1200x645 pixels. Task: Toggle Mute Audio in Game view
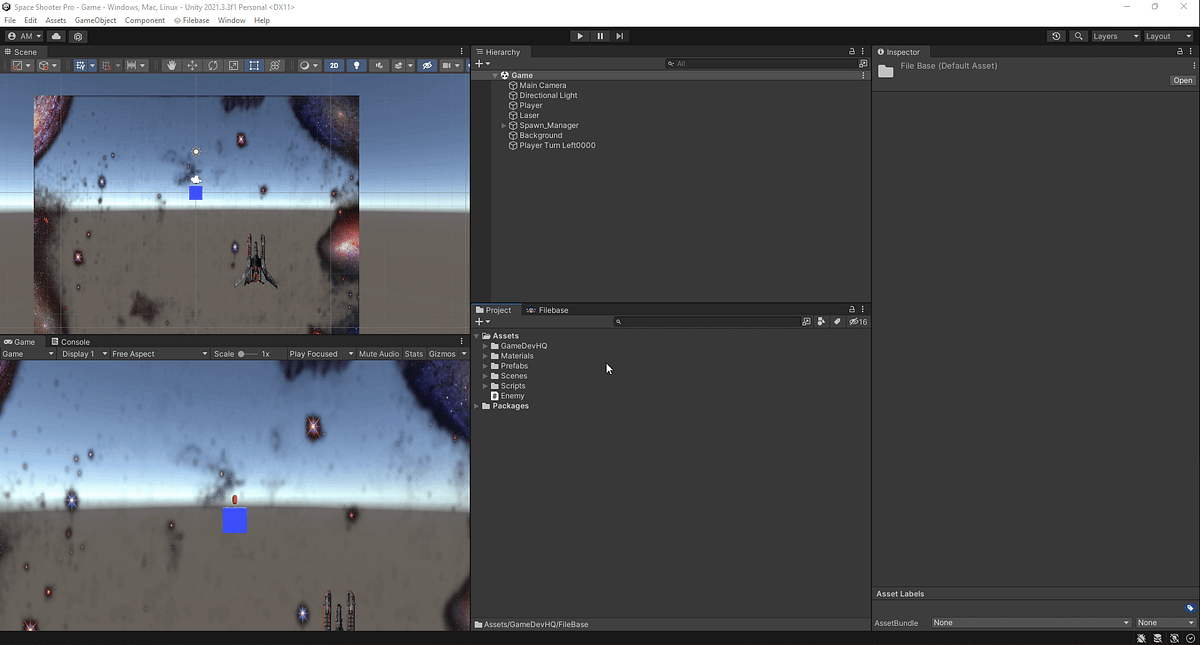(x=379, y=354)
